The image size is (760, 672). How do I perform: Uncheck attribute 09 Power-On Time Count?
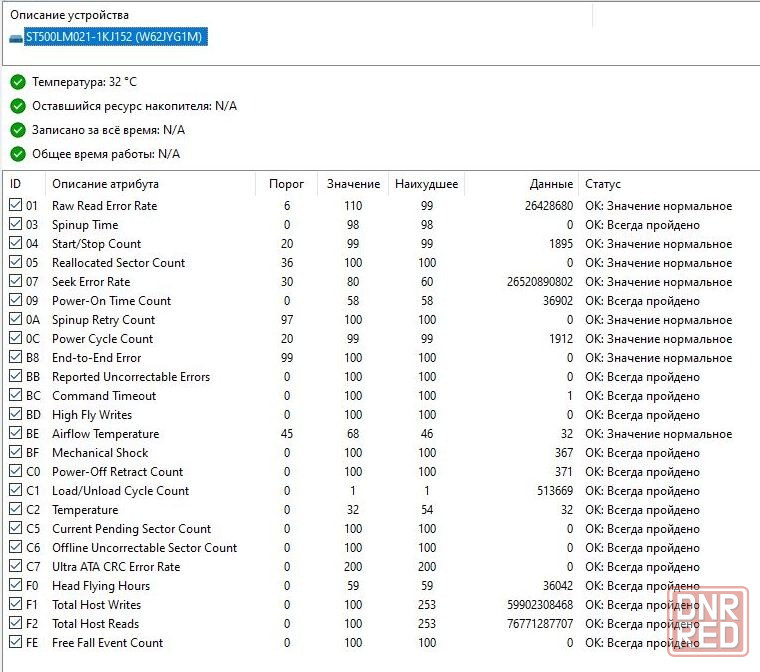[x=16, y=300]
